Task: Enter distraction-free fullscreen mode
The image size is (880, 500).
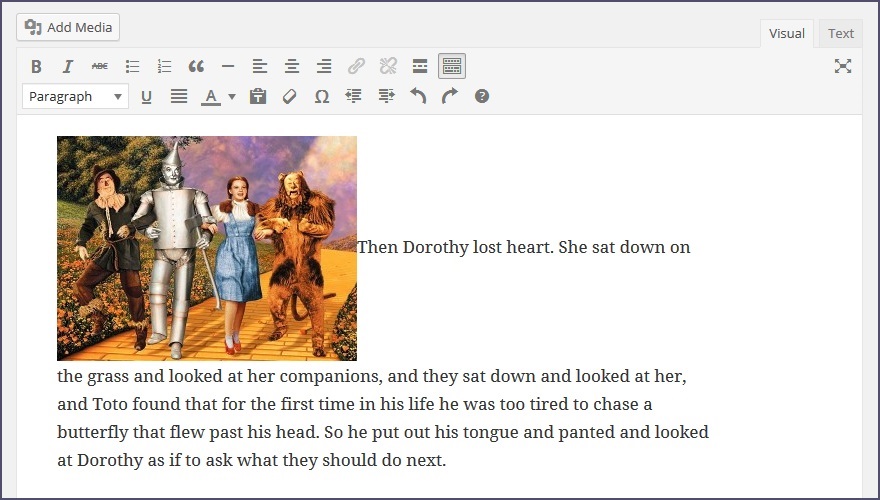Action: point(843,66)
